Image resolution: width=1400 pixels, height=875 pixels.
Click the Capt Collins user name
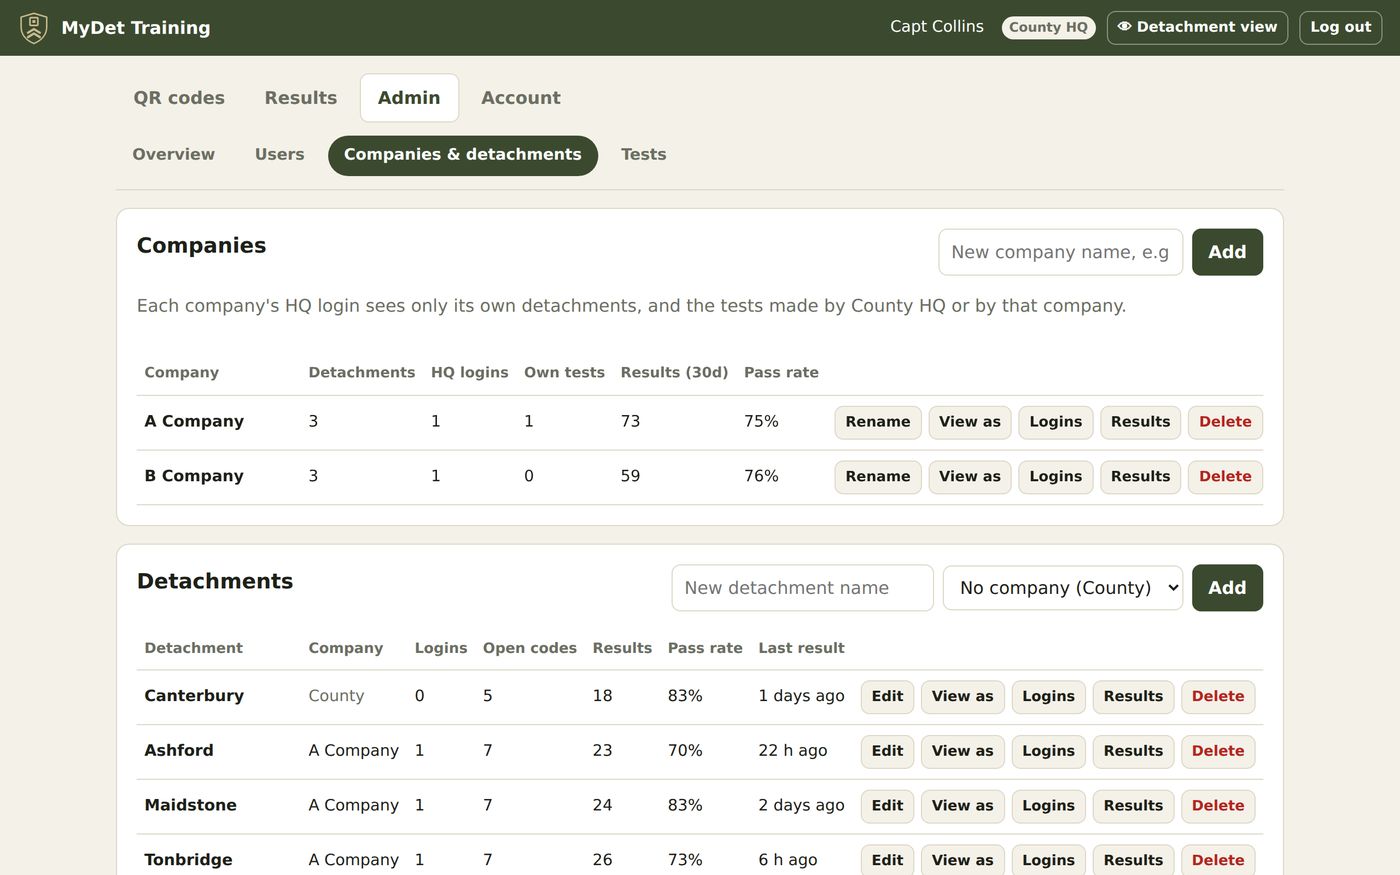937,27
